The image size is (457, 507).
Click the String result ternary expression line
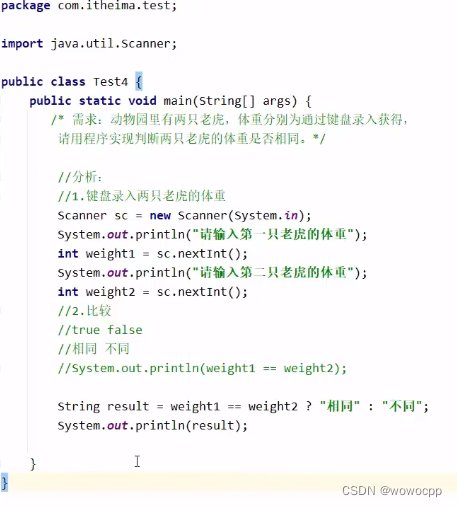[243, 406]
